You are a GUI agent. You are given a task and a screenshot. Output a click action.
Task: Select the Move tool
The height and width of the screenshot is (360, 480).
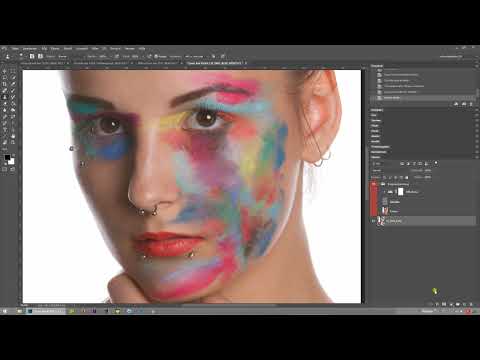point(5,71)
